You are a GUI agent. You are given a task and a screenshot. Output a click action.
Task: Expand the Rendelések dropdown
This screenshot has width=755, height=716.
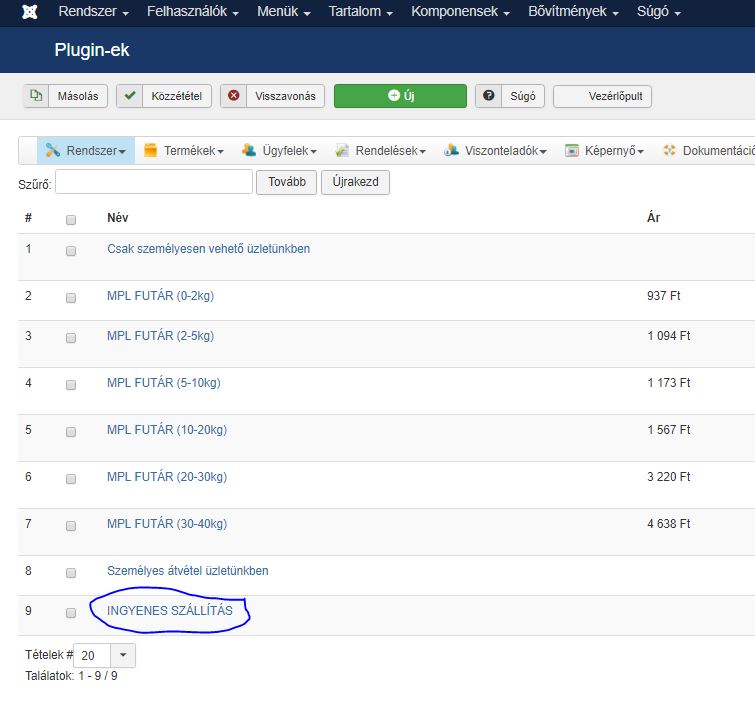[423, 152]
